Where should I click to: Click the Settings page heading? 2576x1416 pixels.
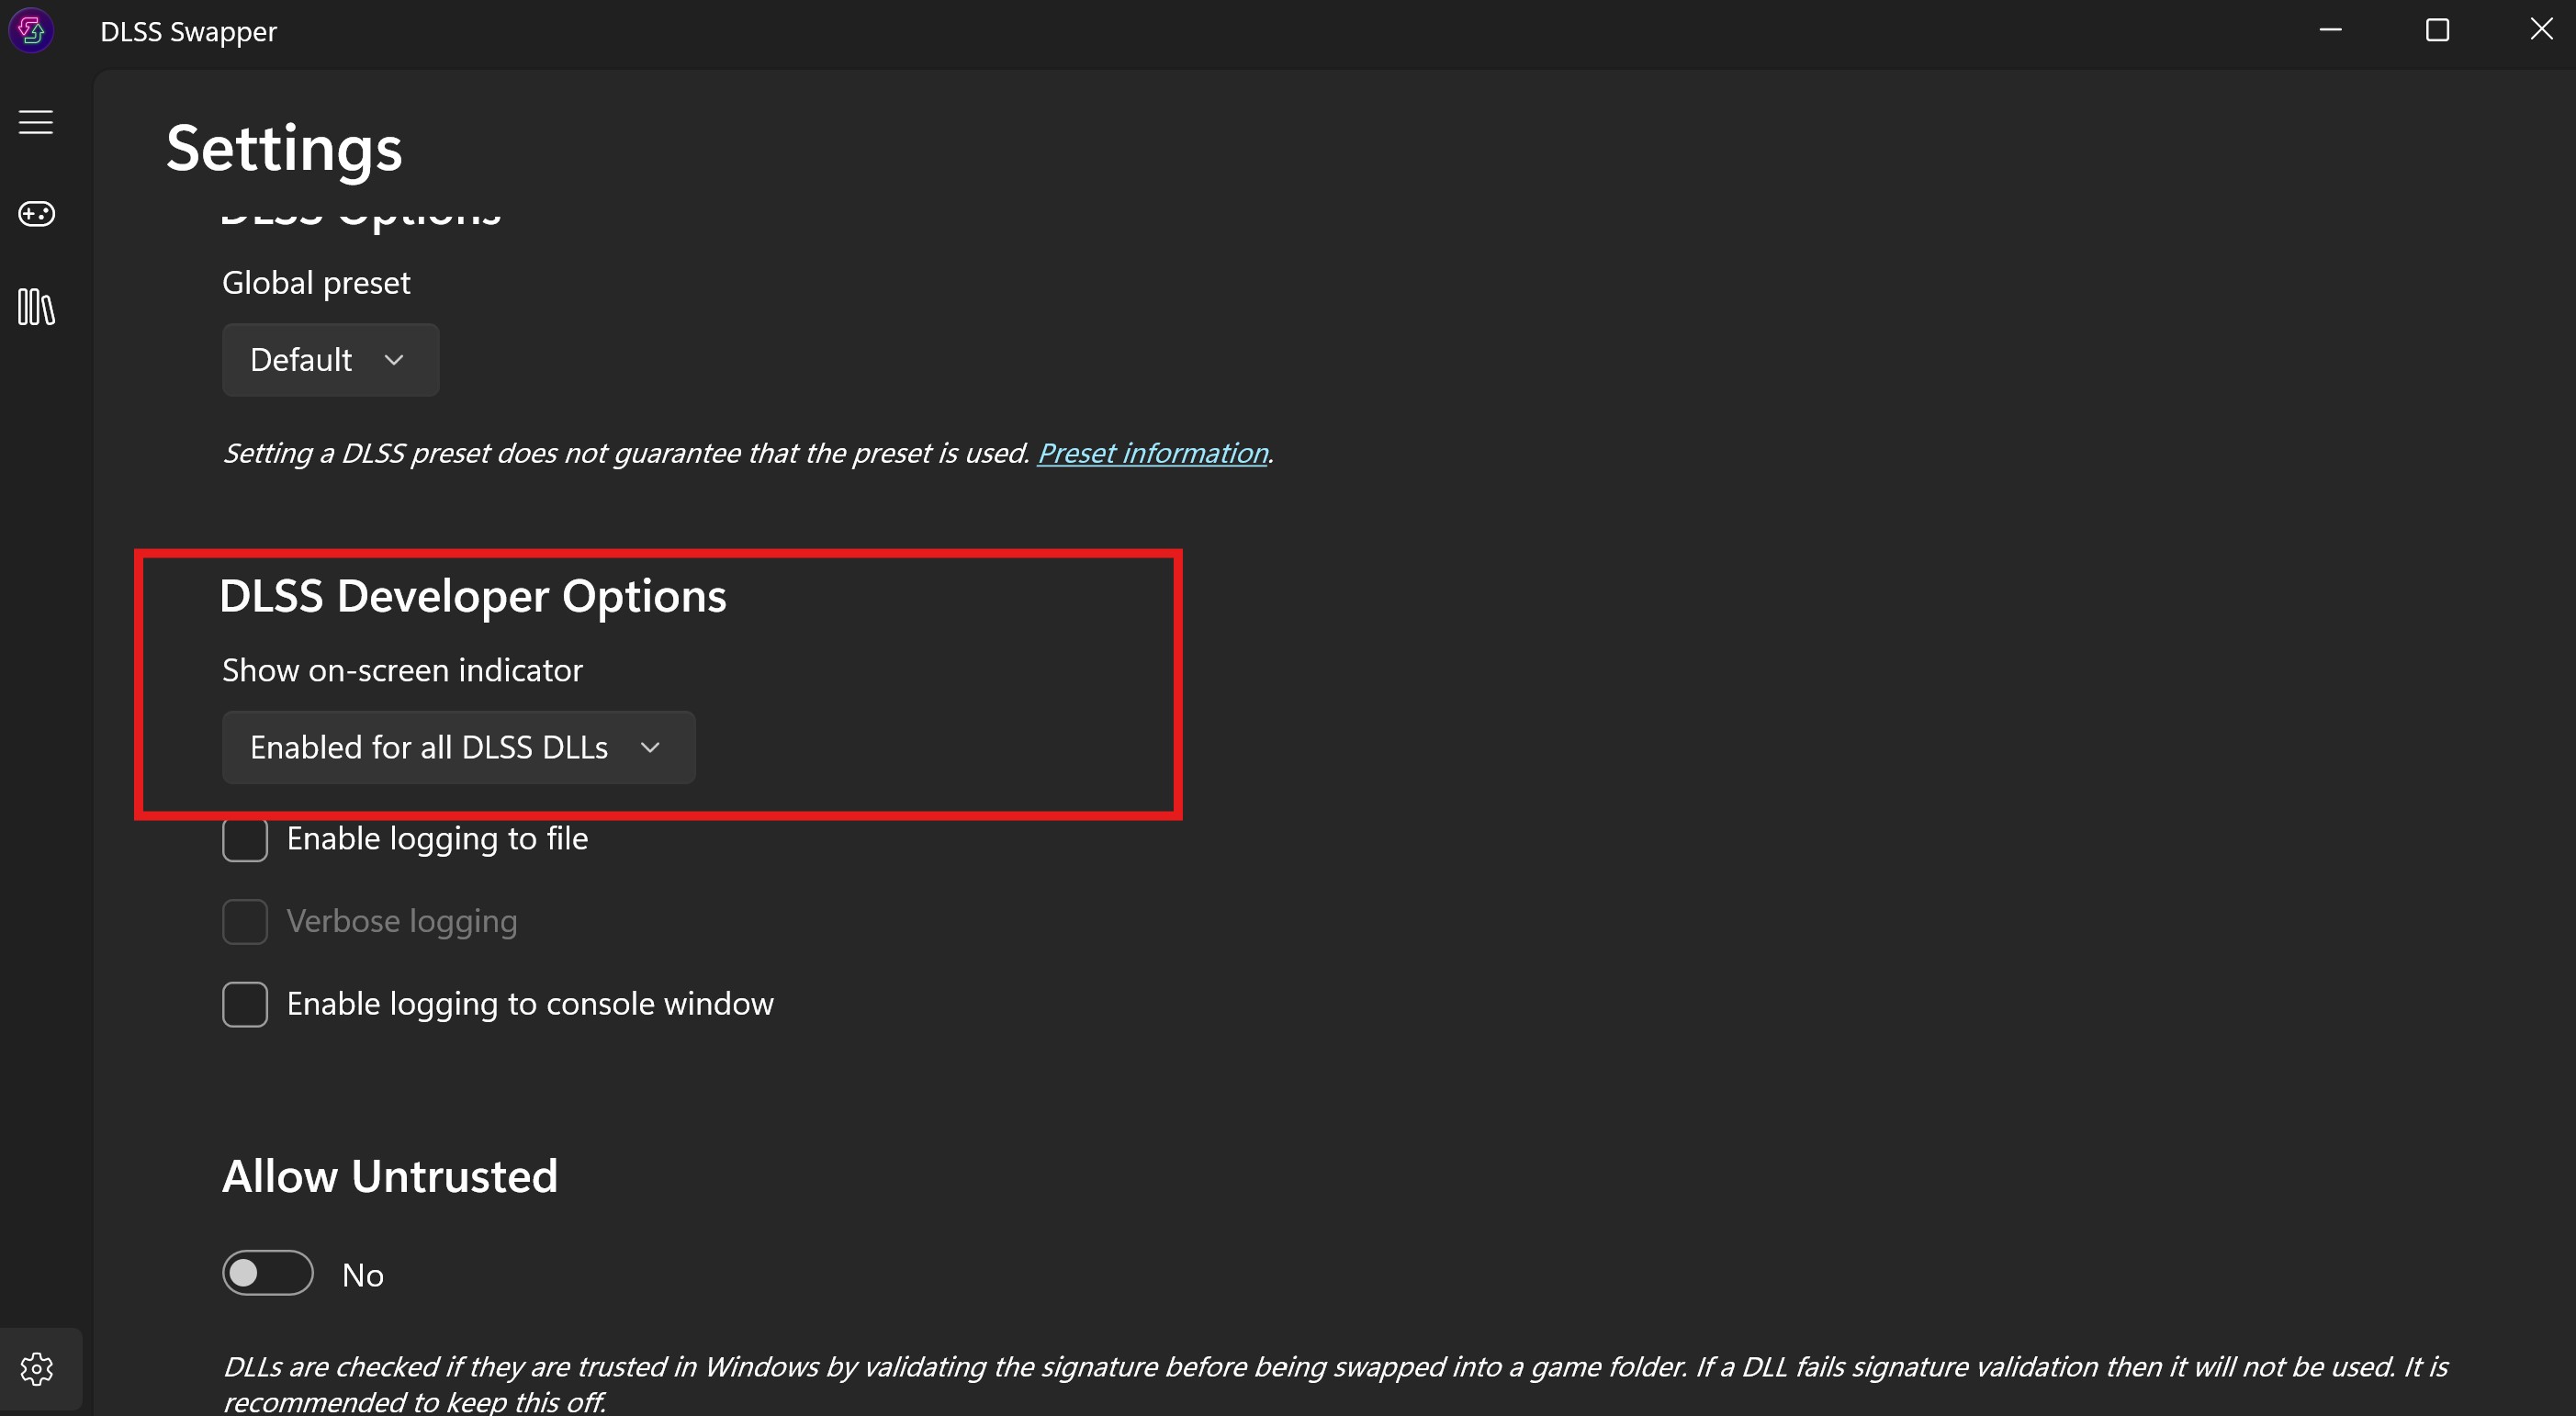click(284, 149)
